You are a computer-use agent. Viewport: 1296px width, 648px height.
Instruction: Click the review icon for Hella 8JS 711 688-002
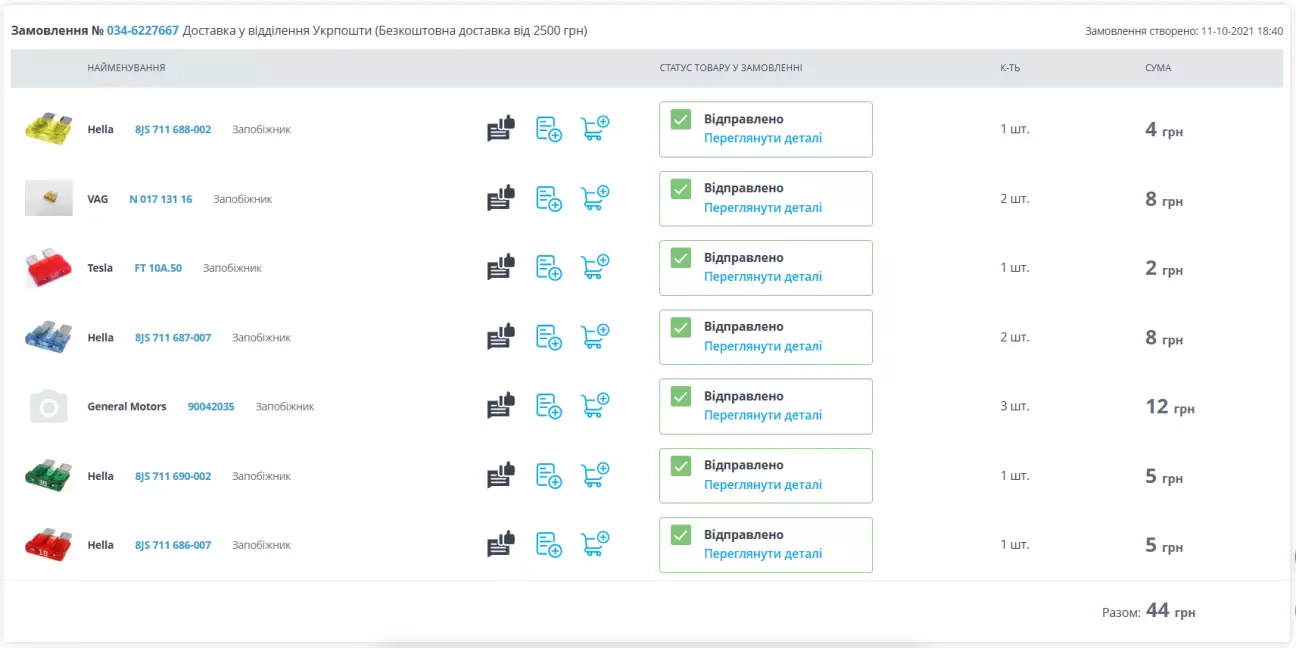pos(500,129)
